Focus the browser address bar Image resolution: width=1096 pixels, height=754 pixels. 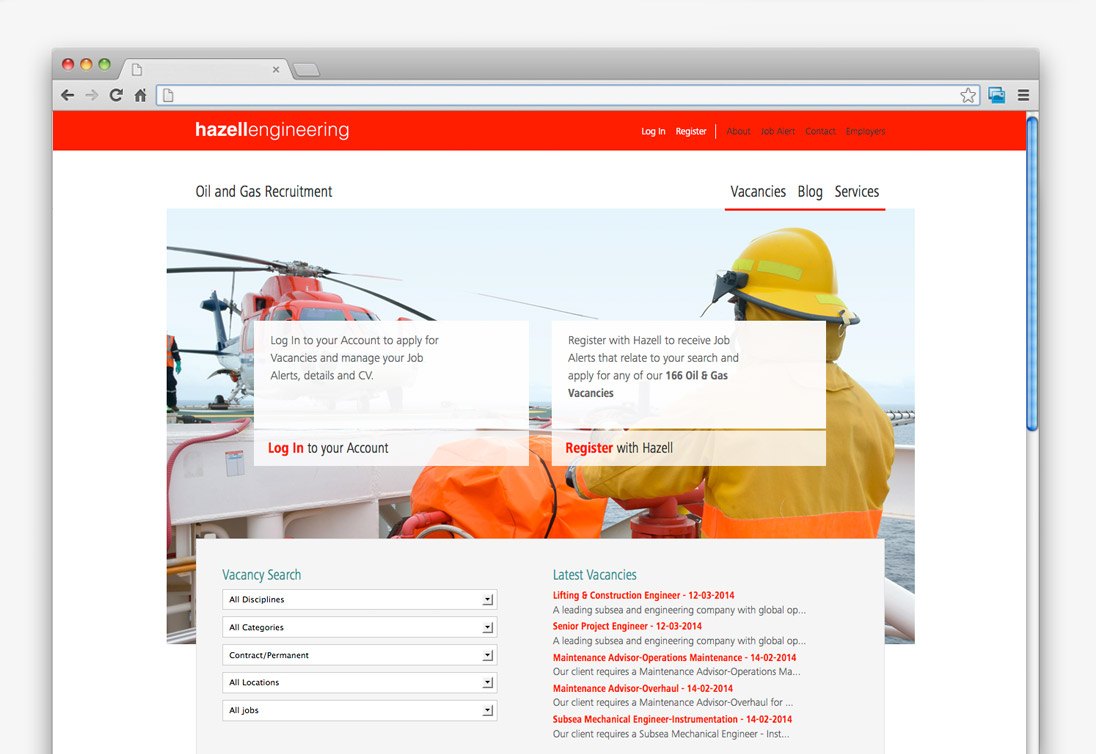(560, 95)
